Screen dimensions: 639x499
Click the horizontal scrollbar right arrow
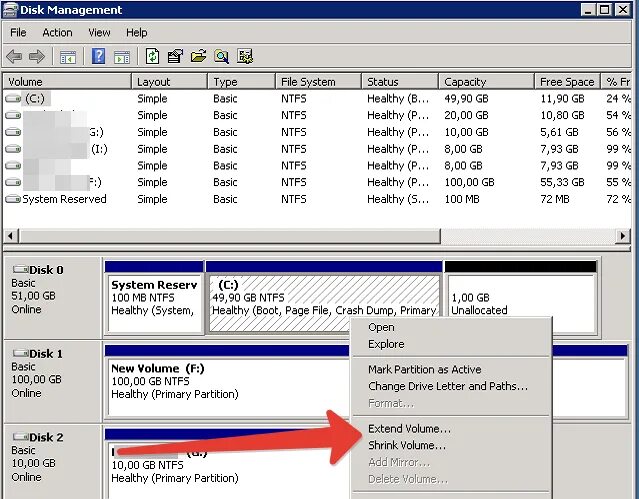623,236
